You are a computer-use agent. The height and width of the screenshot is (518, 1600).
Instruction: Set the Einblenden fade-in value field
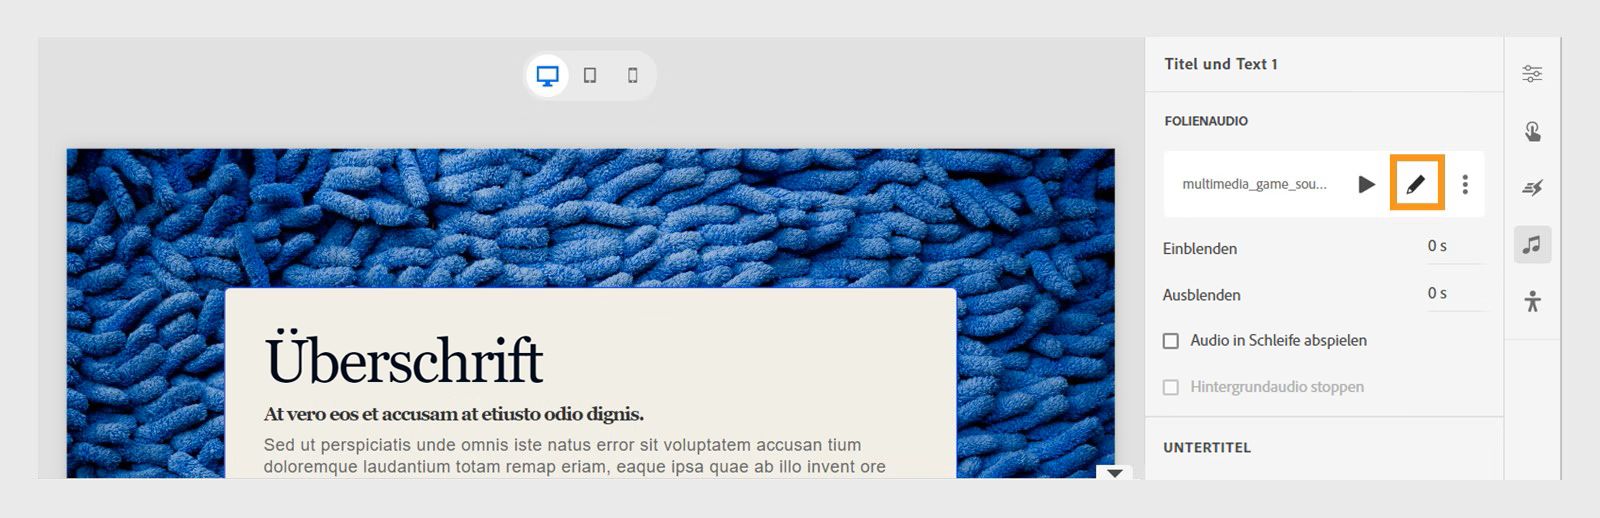tap(1455, 247)
